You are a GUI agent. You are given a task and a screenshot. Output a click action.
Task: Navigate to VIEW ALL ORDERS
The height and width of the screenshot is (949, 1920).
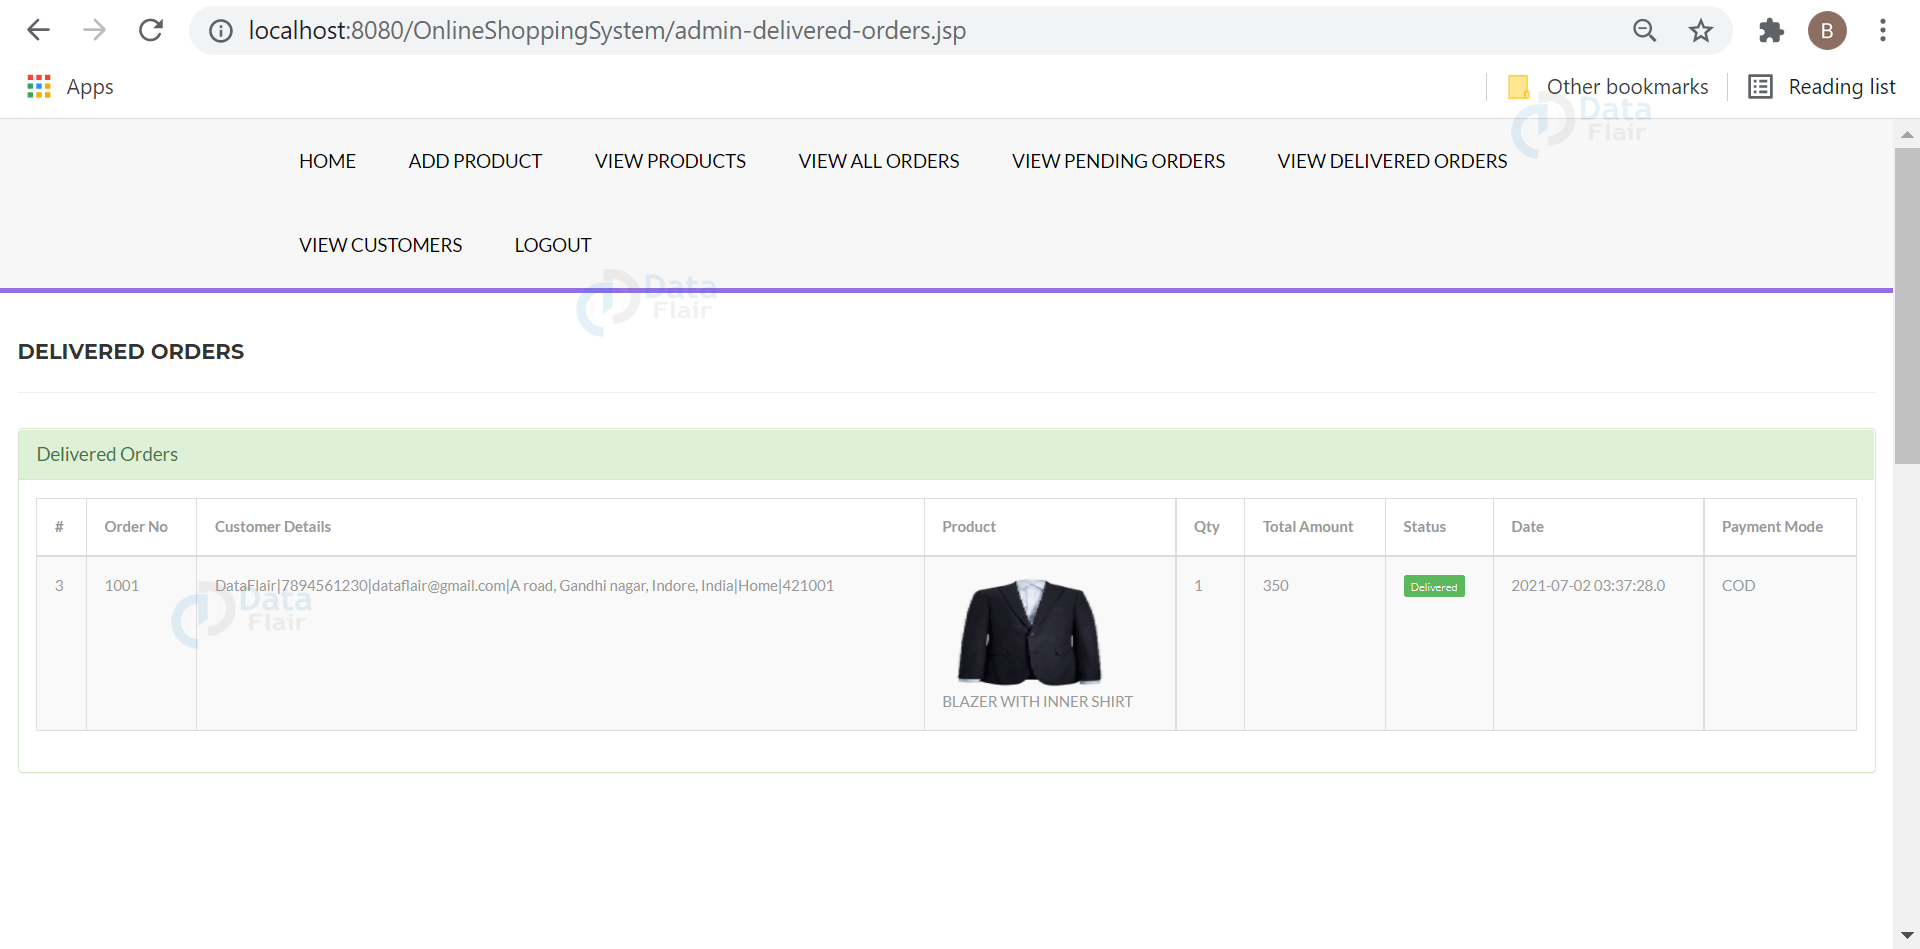[878, 160]
